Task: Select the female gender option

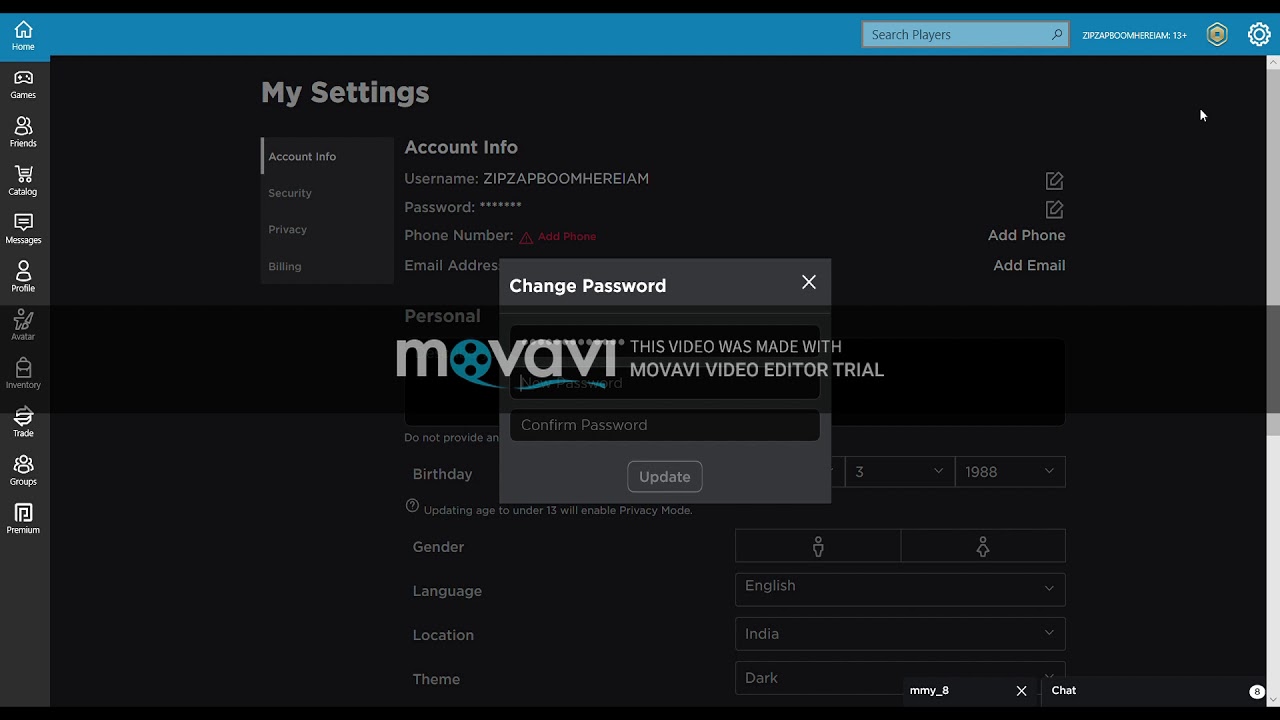Action: tap(983, 546)
